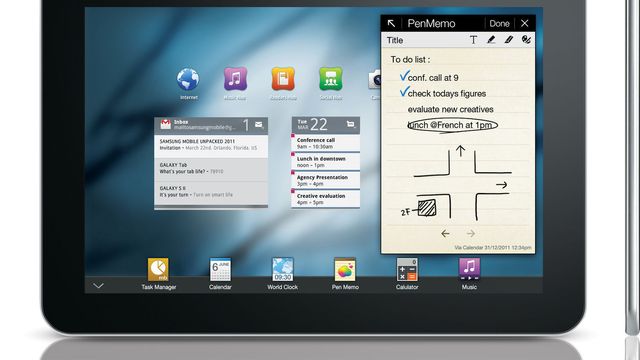Tap Done in PenMemo header
Image resolution: width=640 pixels, height=360 pixels.
[x=499, y=24]
